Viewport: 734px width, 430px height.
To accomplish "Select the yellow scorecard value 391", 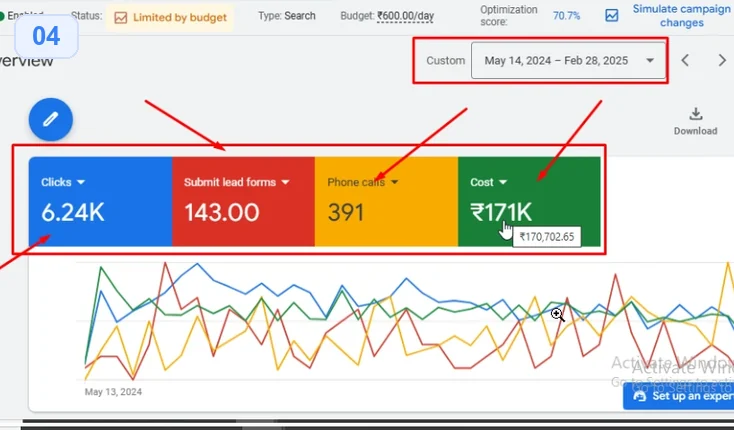I will click(x=345, y=212).
